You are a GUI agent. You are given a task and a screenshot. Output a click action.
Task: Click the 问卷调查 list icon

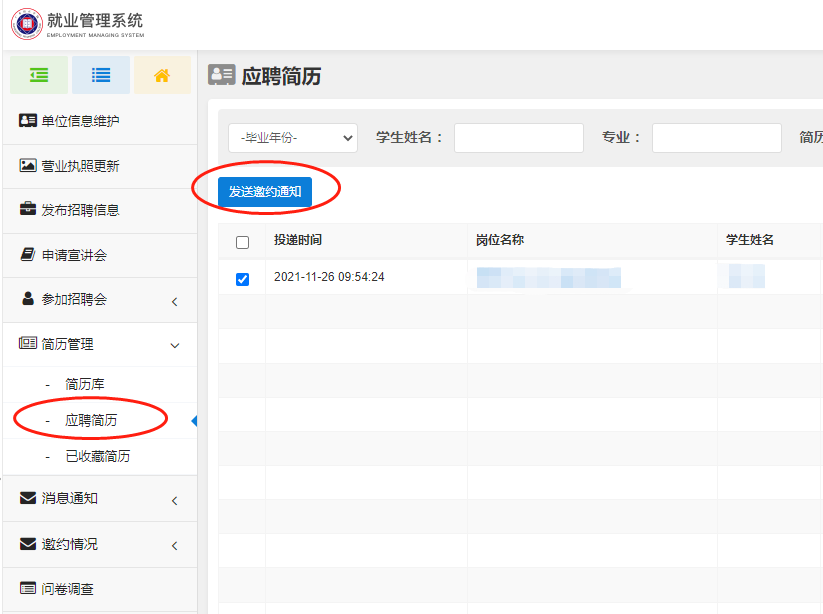coord(28,589)
